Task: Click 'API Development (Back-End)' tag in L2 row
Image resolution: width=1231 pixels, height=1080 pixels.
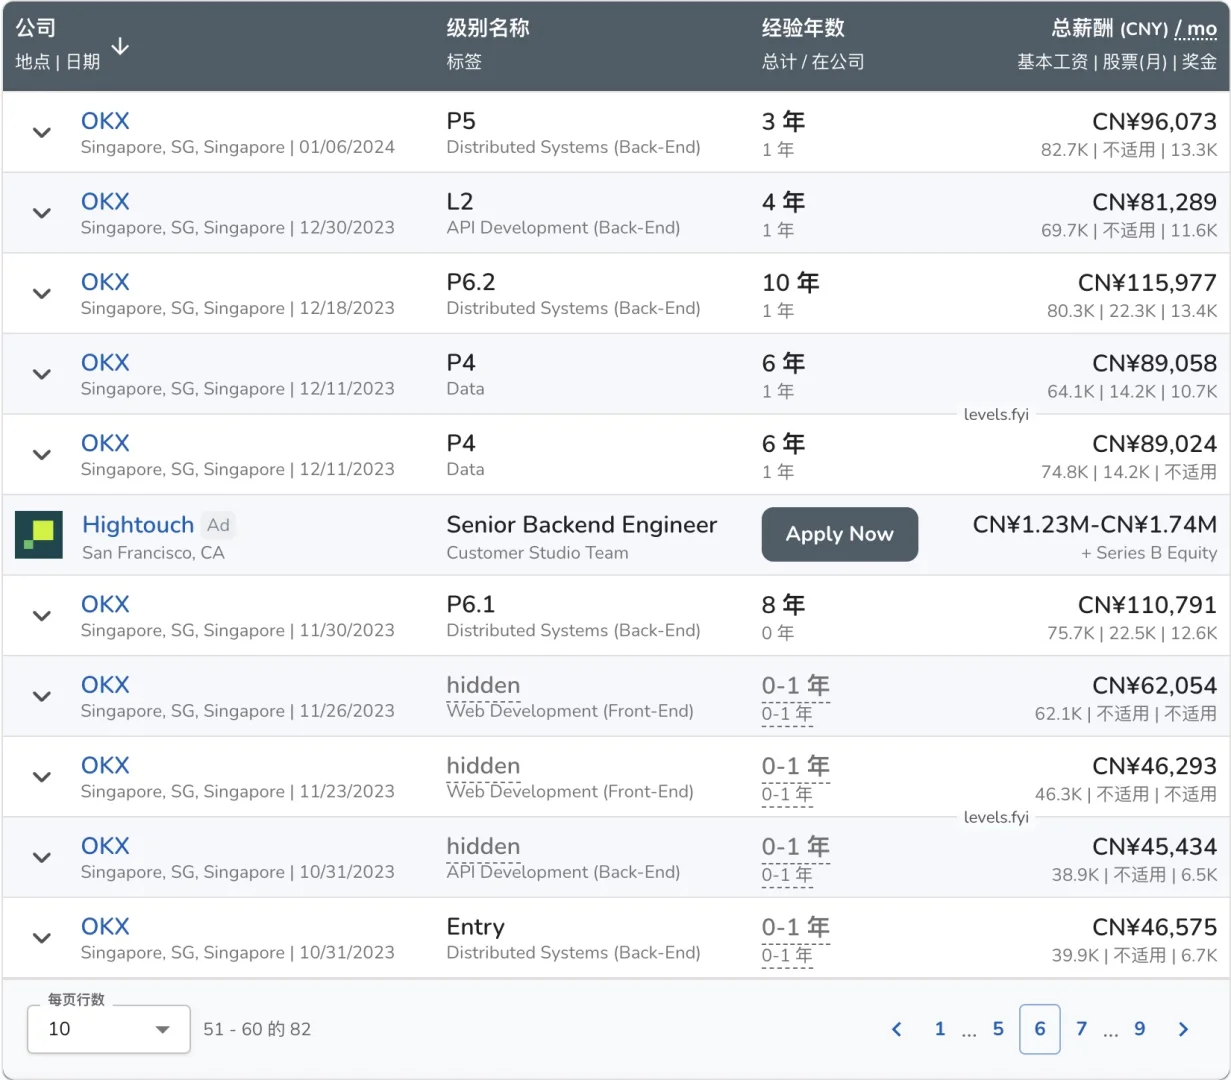Action: [563, 228]
